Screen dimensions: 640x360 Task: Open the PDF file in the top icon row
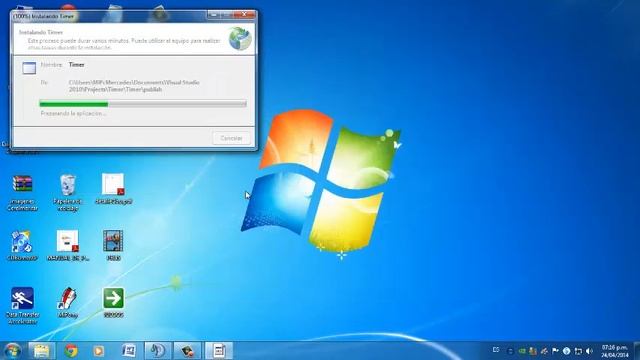113,189
